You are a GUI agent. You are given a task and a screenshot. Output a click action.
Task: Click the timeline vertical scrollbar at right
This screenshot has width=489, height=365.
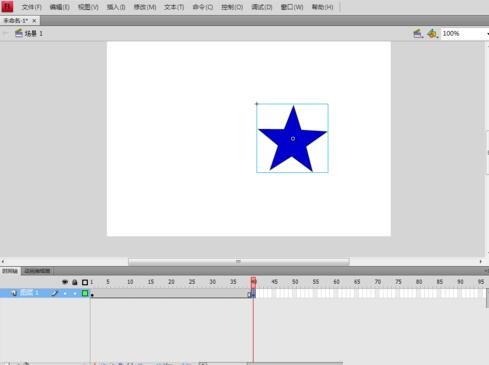(x=487, y=298)
